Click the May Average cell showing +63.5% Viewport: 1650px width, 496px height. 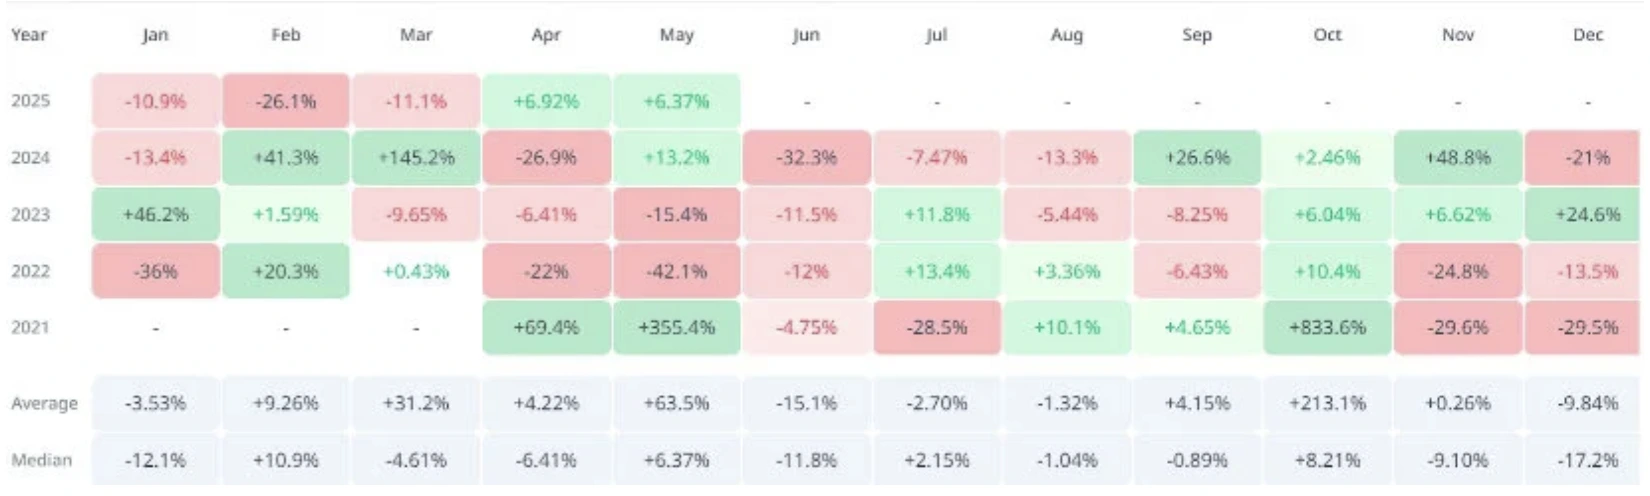tap(677, 404)
